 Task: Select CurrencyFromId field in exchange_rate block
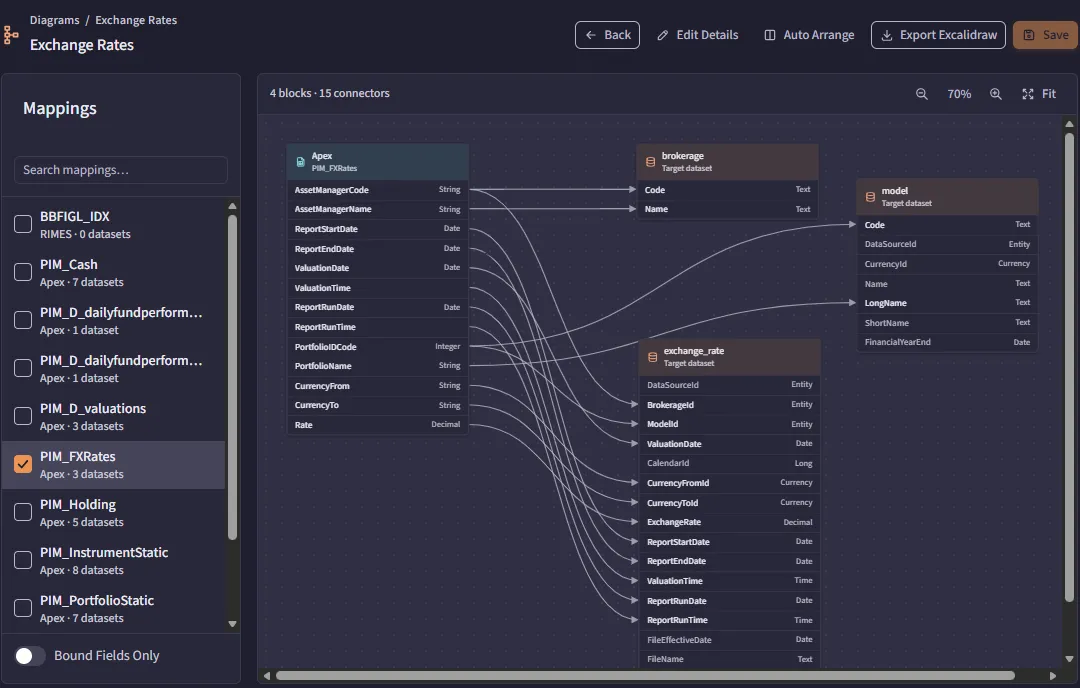[729, 483]
